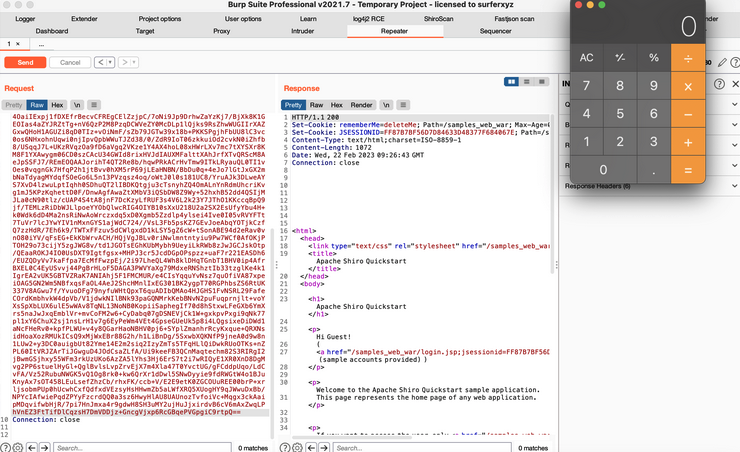Expand the first Inspector section chevron
This screenshot has height=452, width=740.
pyautogui.click(x=734, y=104)
